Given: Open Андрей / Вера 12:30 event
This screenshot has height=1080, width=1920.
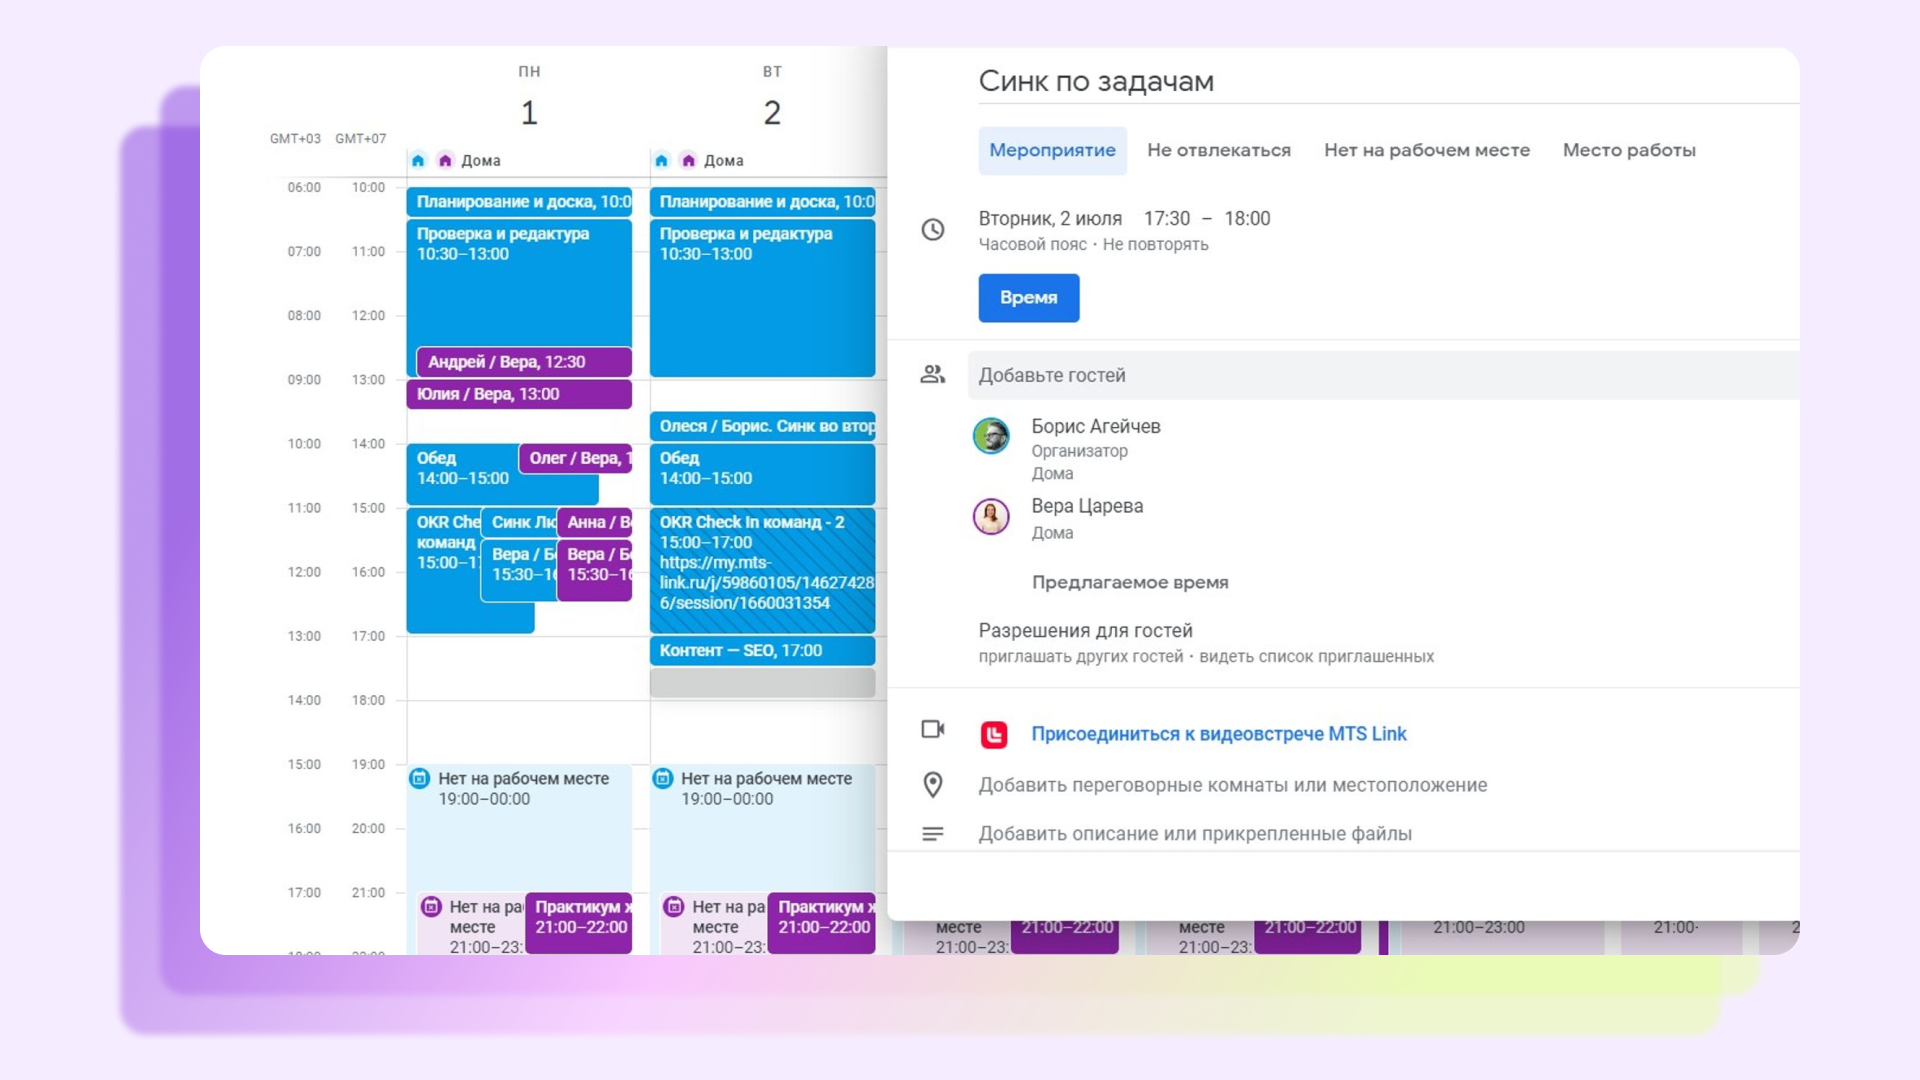Looking at the screenshot, I should (x=524, y=362).
